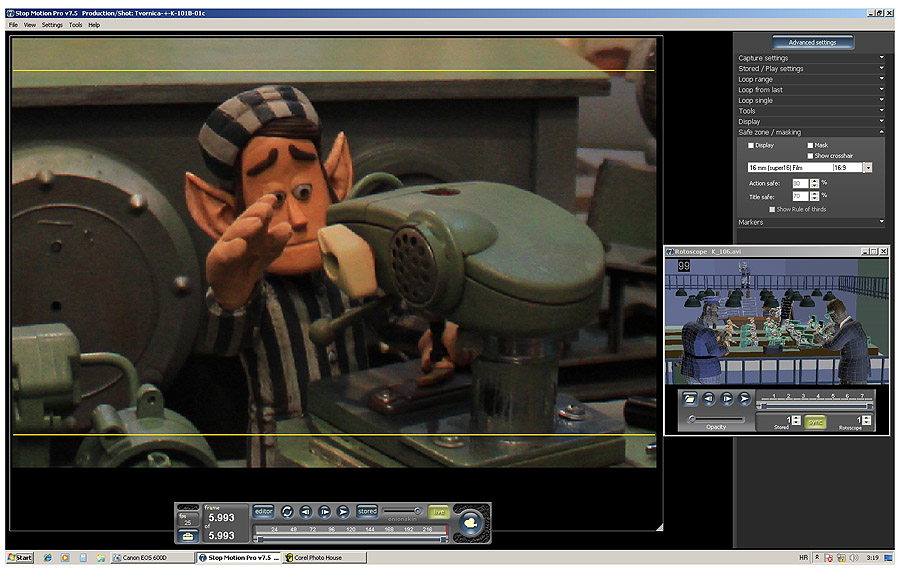Switch to Corel Photo House taskbar window

tap(324, 558)
